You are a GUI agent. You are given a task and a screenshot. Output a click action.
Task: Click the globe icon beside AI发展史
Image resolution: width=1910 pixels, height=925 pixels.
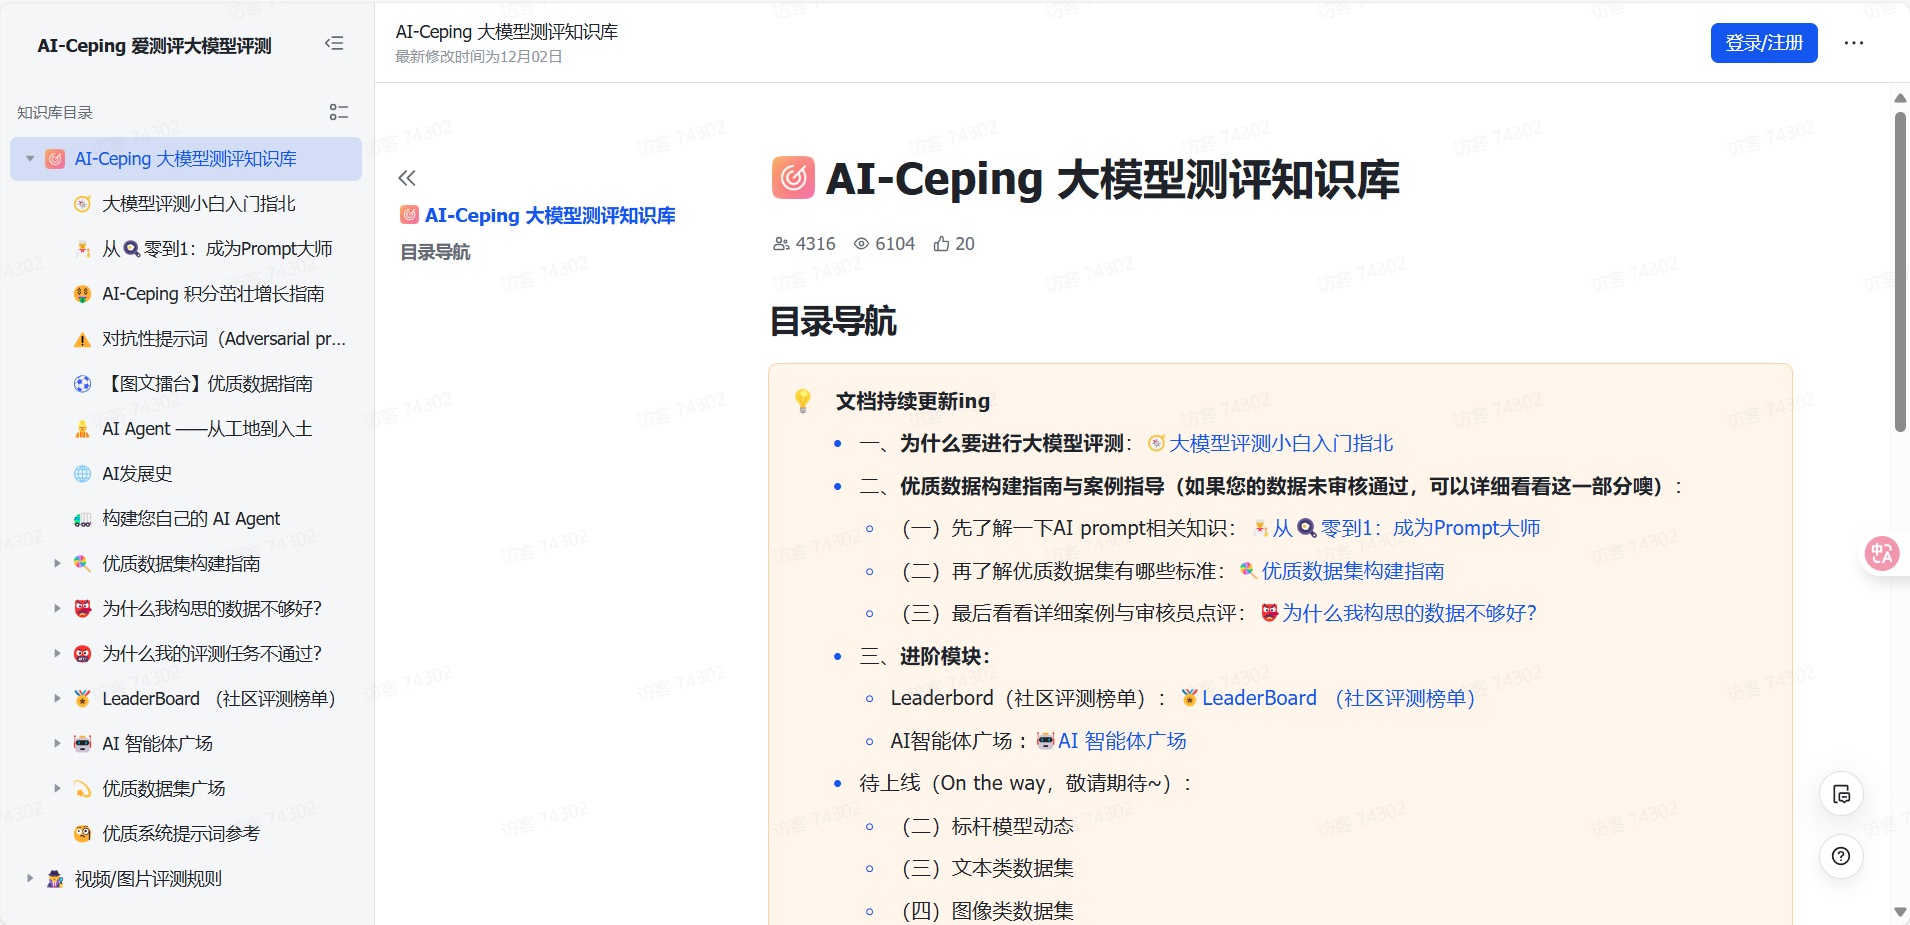(83, 474)
